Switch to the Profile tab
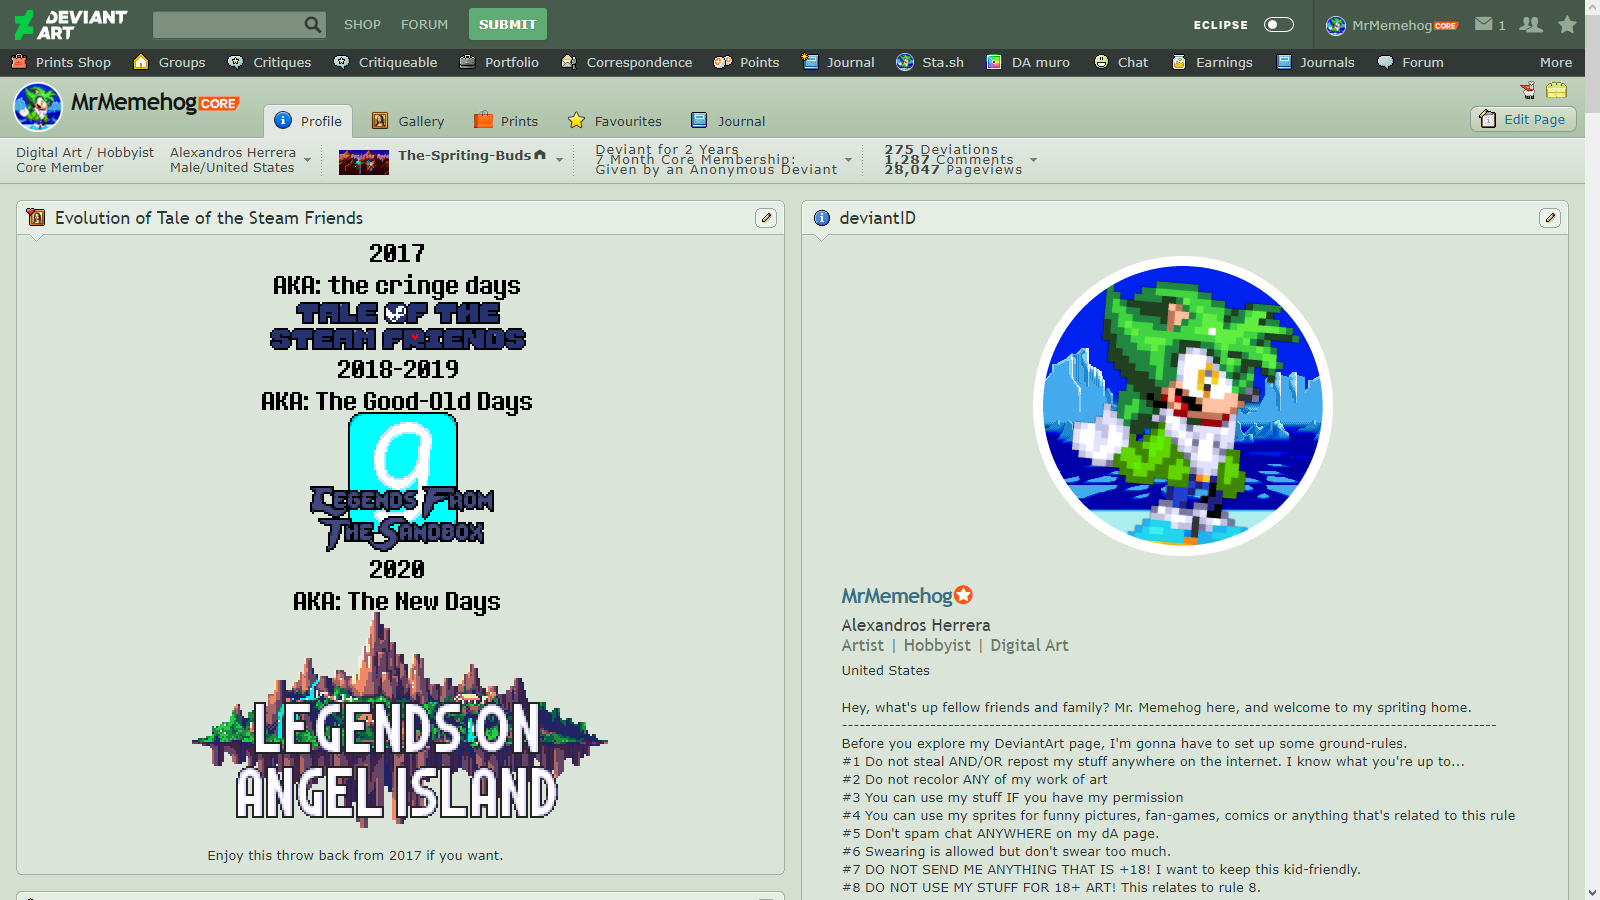 tap(308, 121)
